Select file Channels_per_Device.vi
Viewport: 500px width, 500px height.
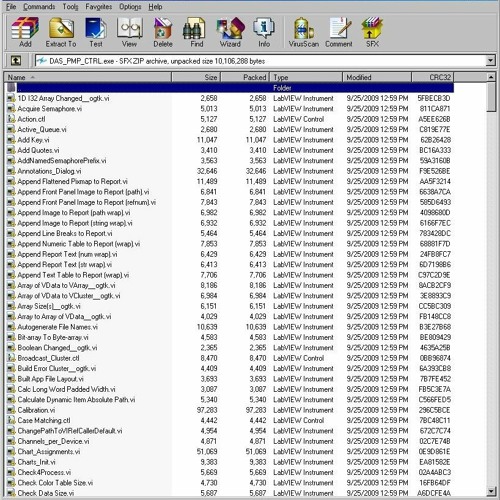54,441
